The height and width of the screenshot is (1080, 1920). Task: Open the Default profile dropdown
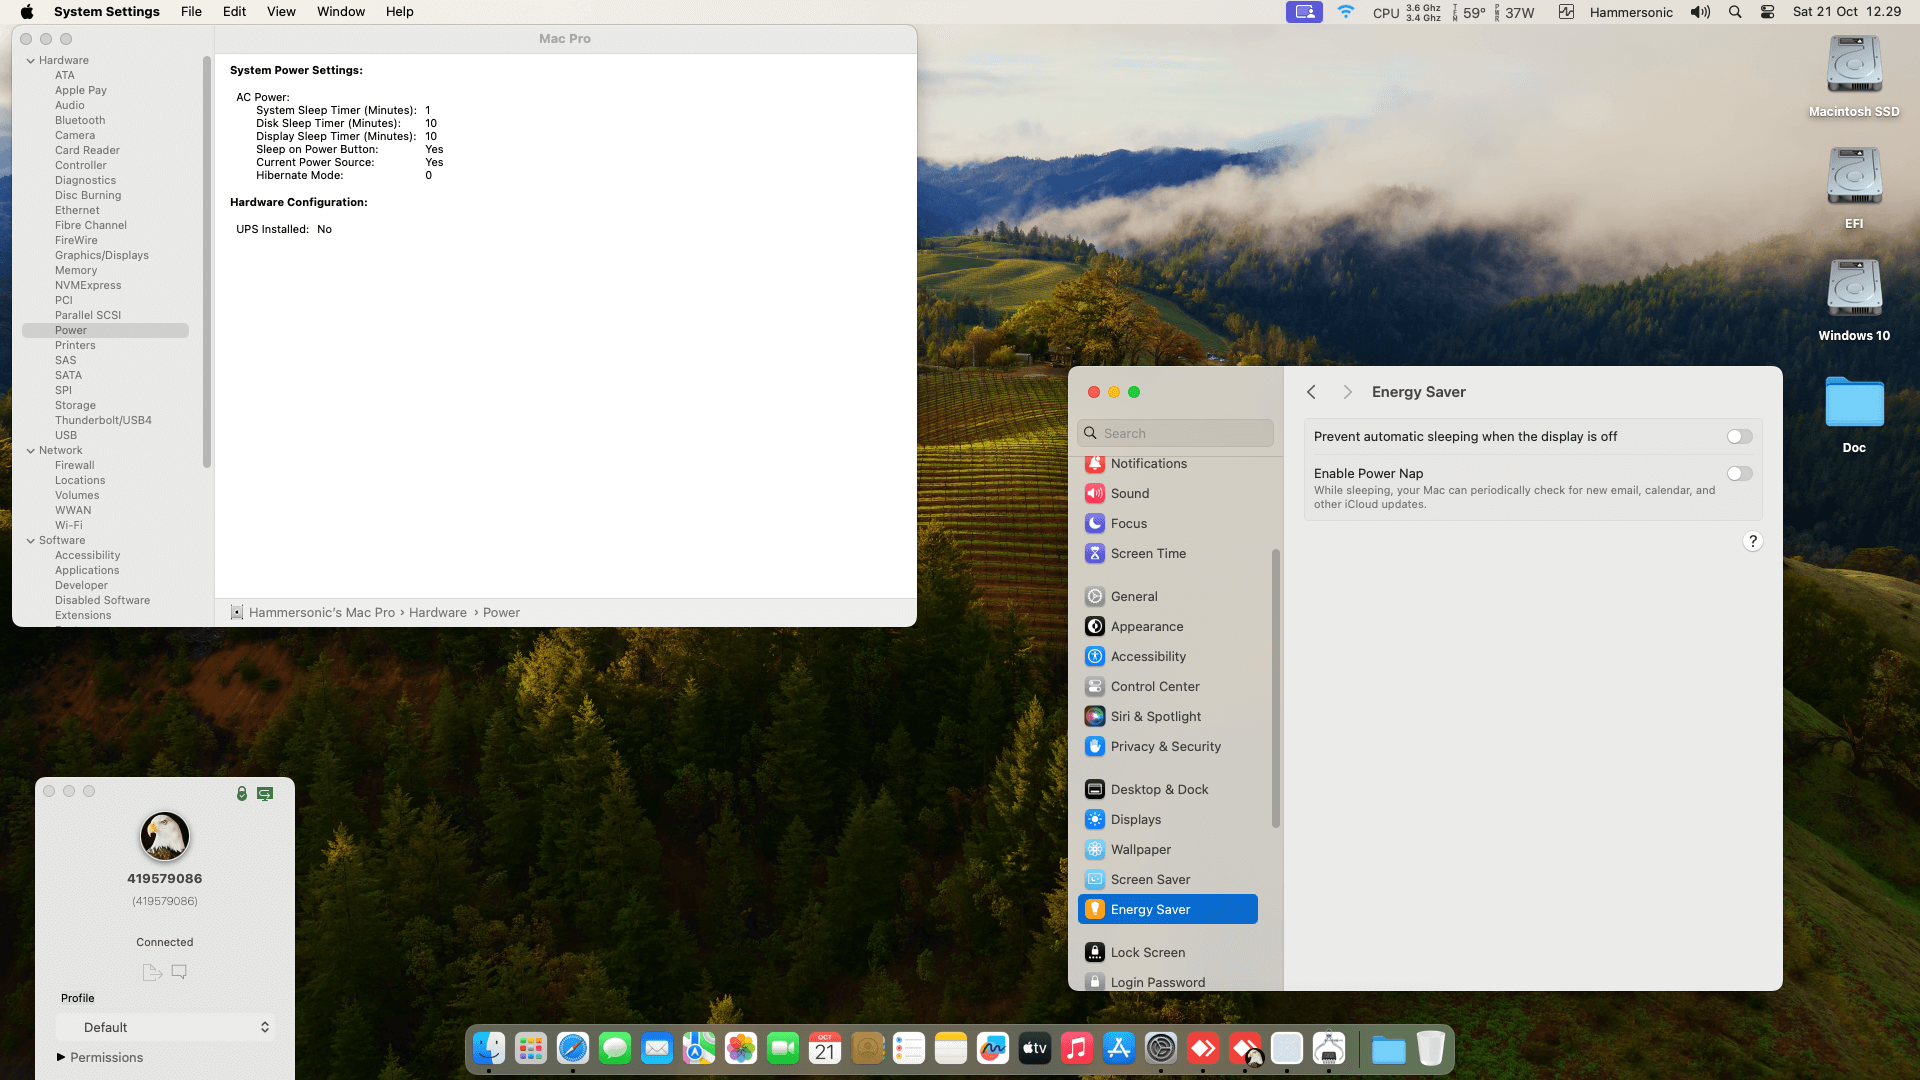point(165,1027)
